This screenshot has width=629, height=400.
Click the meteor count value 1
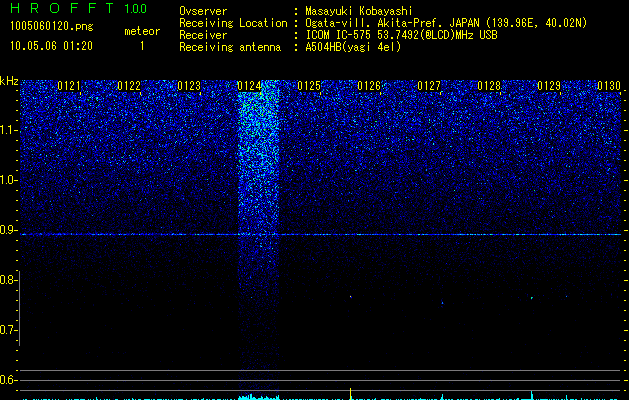click(x=142, y=46)
